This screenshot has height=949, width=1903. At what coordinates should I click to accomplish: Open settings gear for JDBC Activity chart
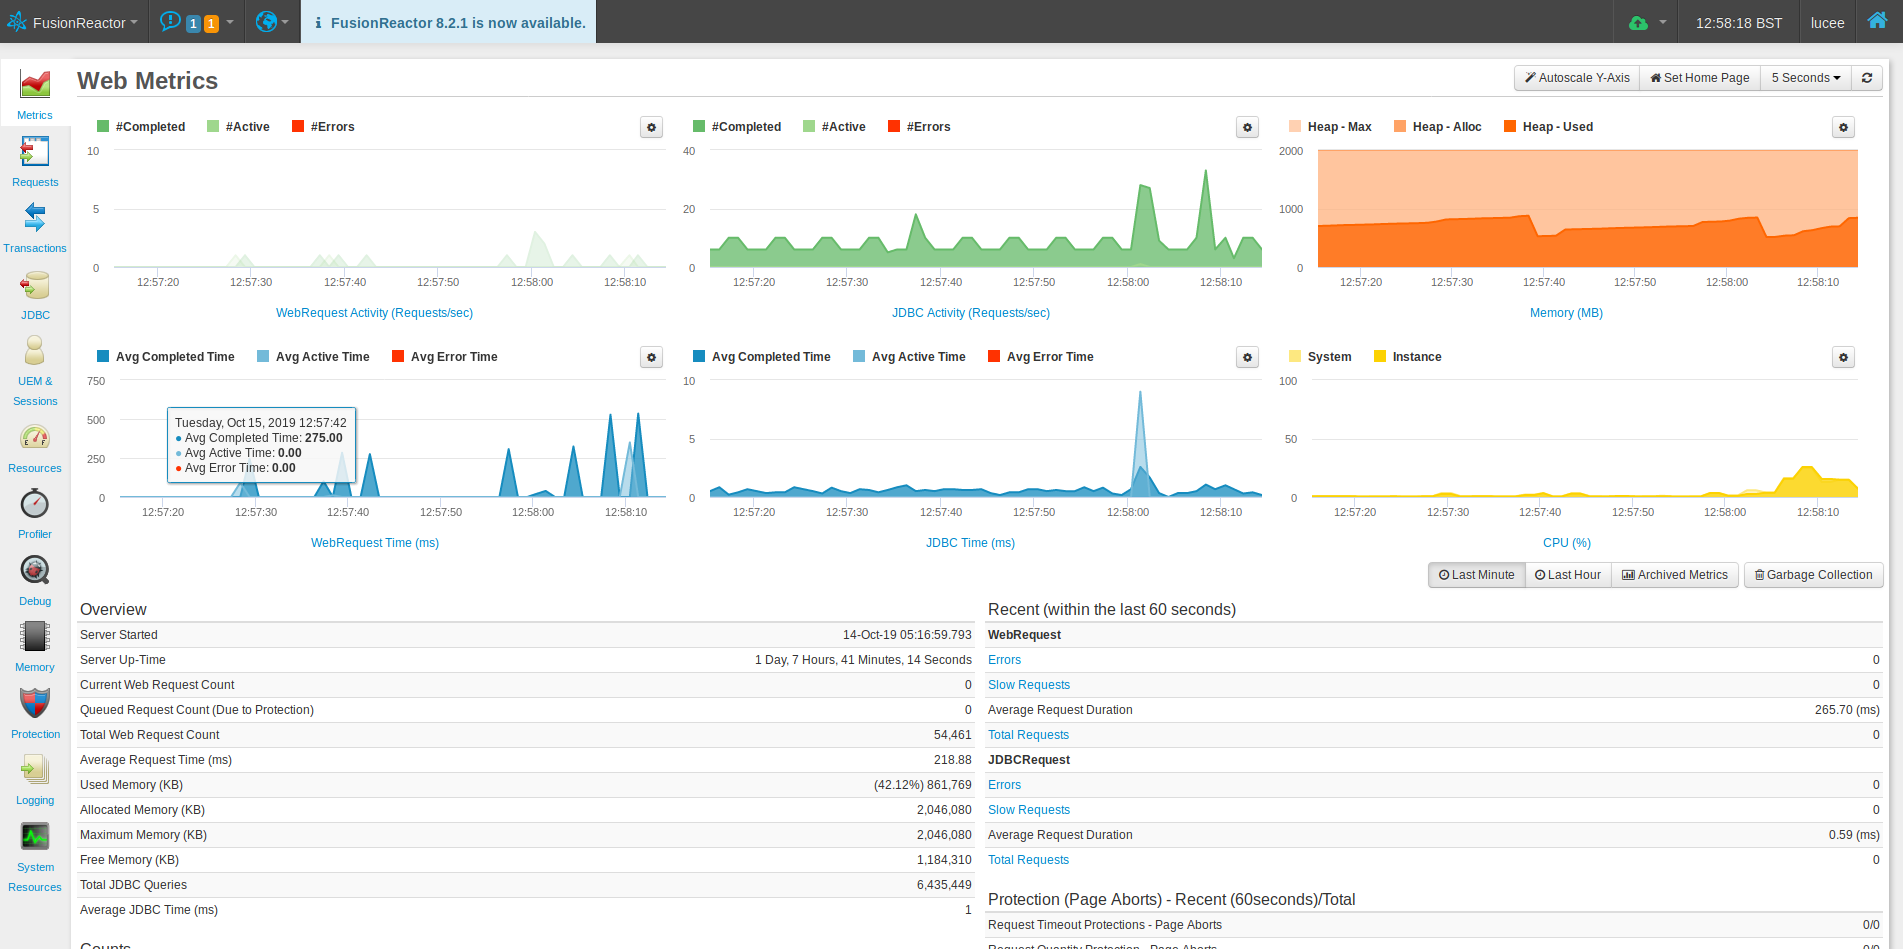click(1248, 127)
